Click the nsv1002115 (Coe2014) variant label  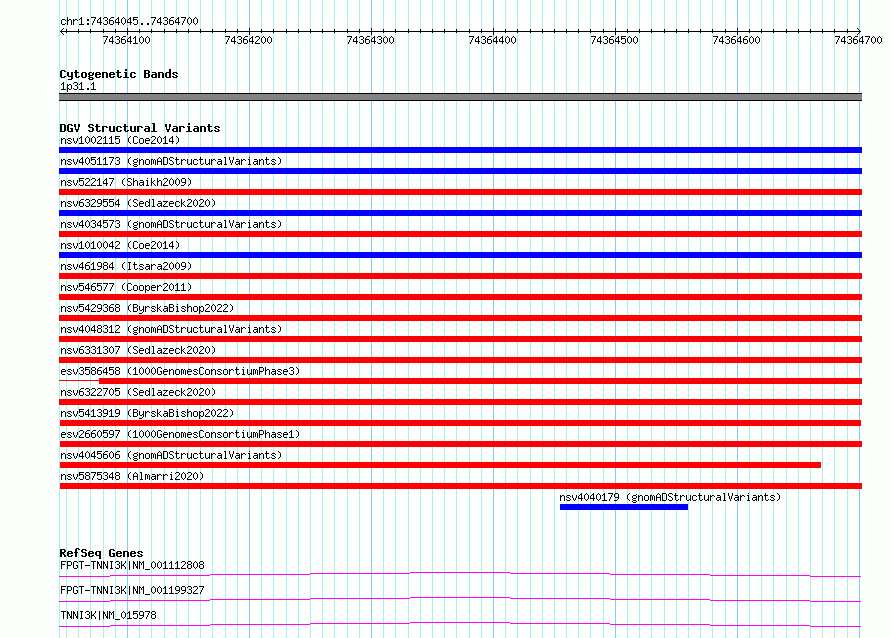point(120,140)
